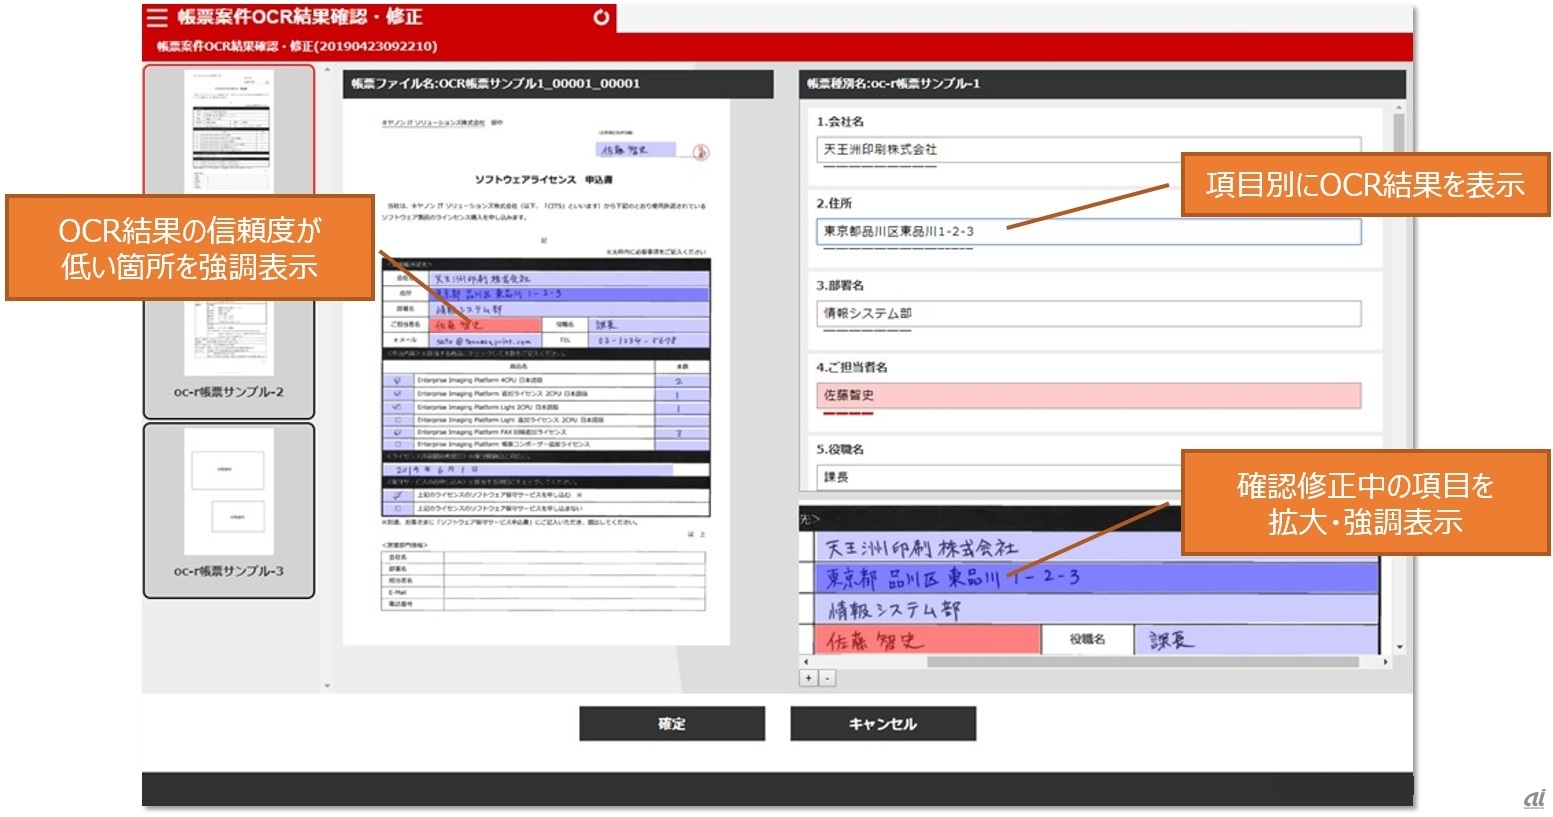The width and height of the screenshot is (1553, 817).
Task: Click the 帳票種別名 header above the field list
Action: coord(1103,84)
